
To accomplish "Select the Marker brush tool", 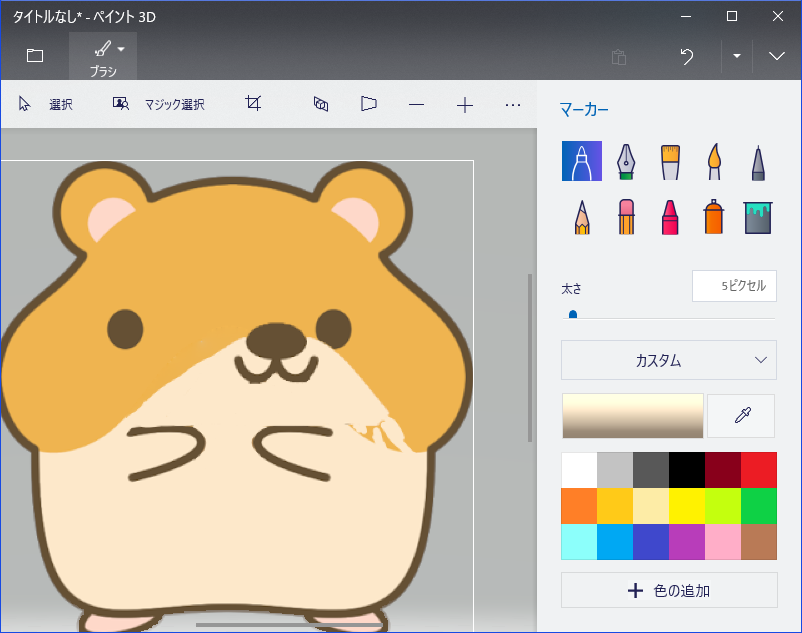I will (582, 161).
